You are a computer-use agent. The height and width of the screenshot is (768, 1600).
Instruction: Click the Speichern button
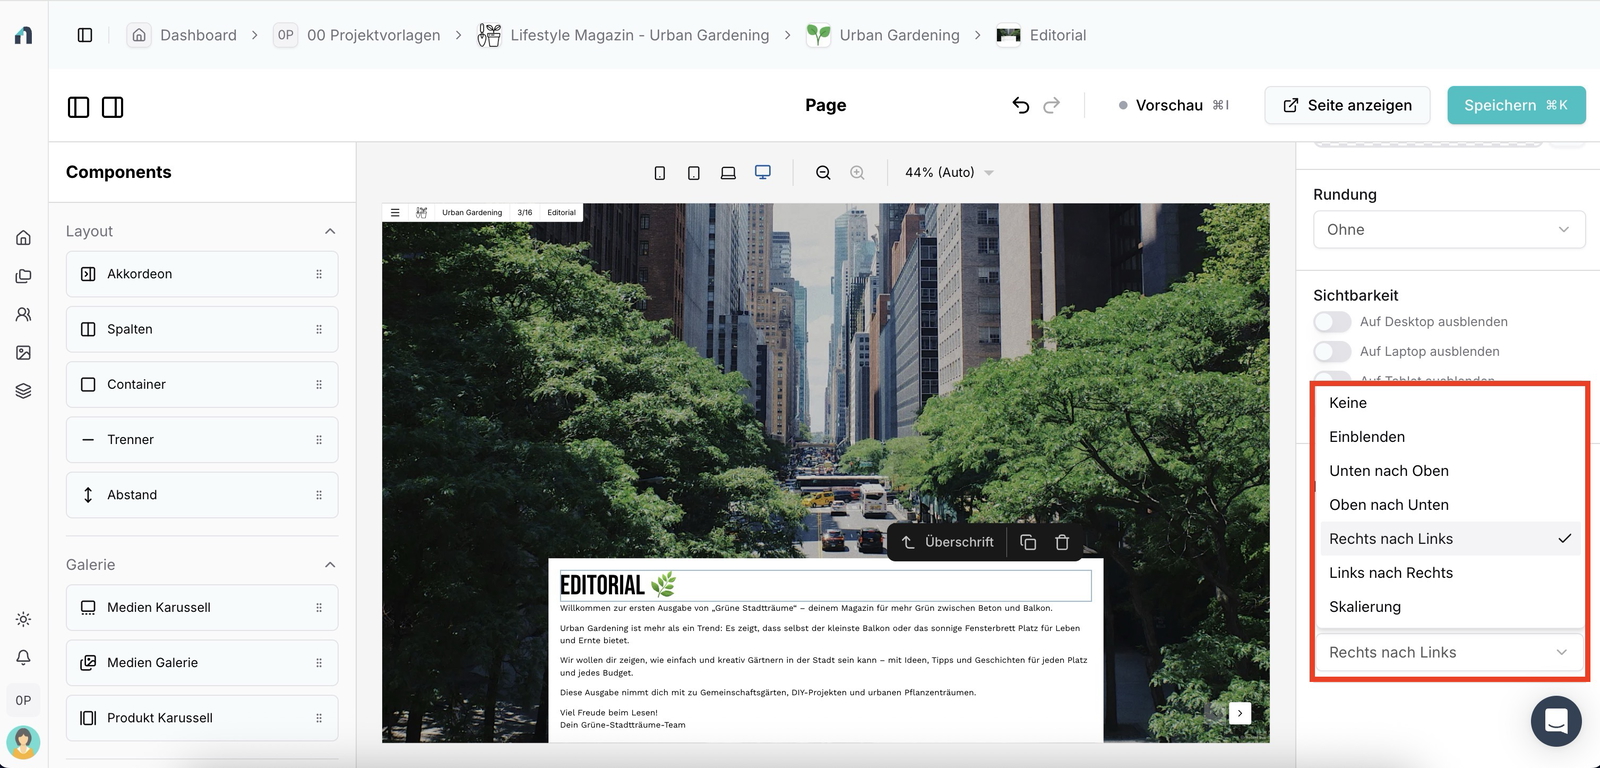1515,105
